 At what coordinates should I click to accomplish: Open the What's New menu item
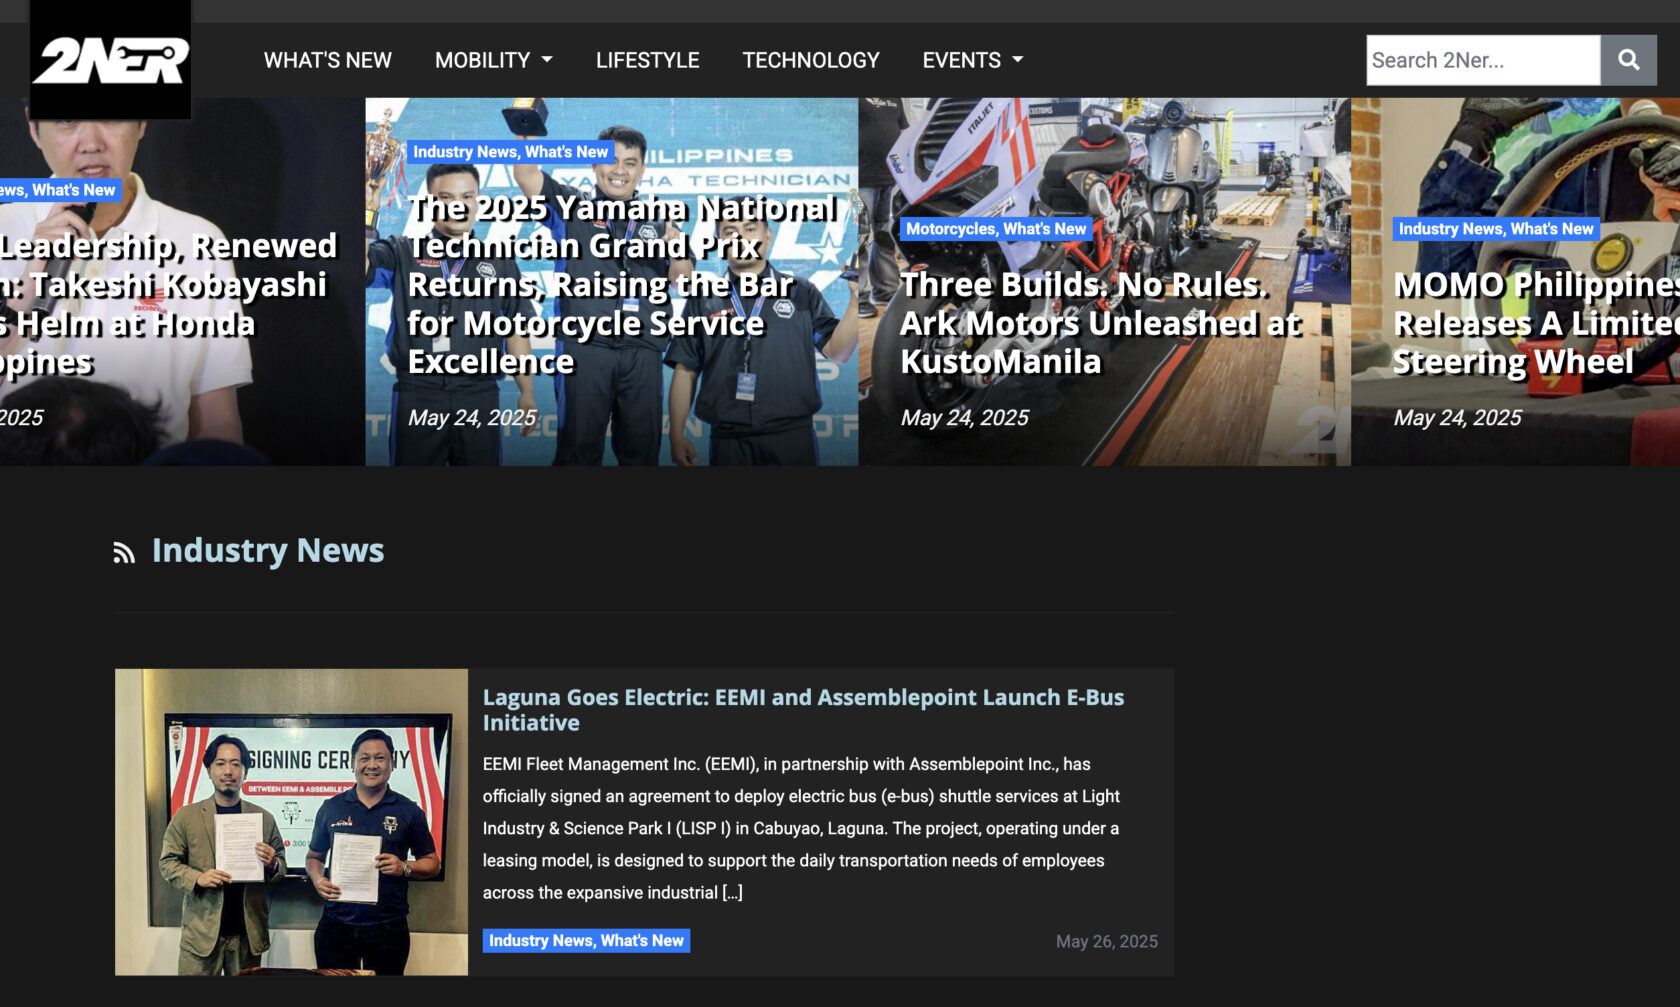327,60
